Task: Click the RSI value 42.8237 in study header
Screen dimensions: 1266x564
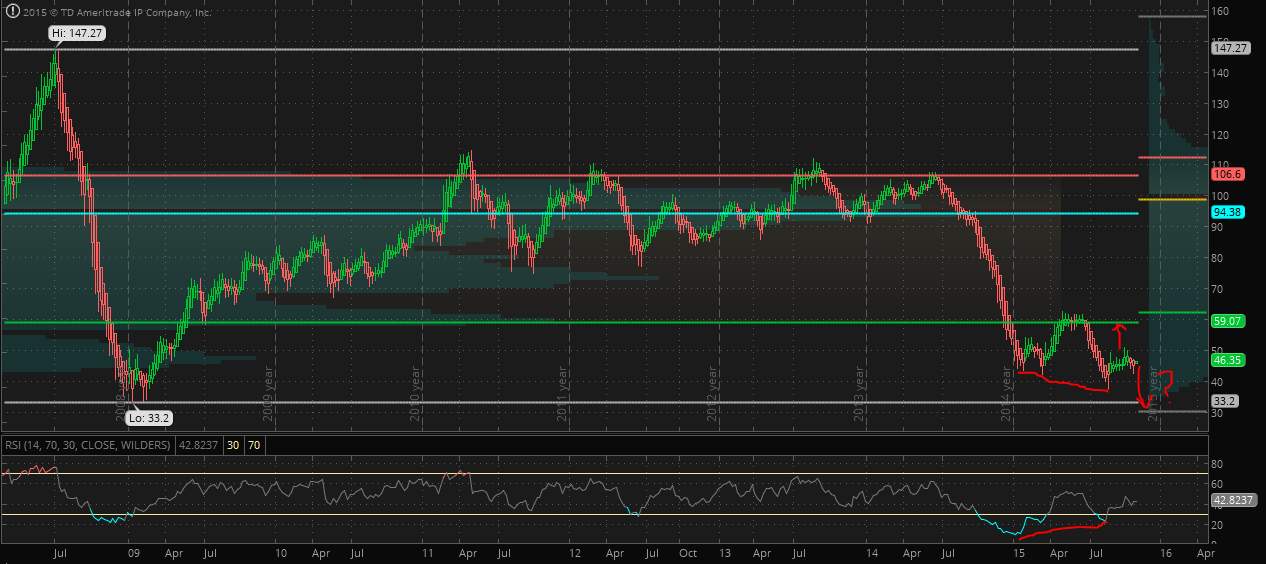Action: coord(197,443)
